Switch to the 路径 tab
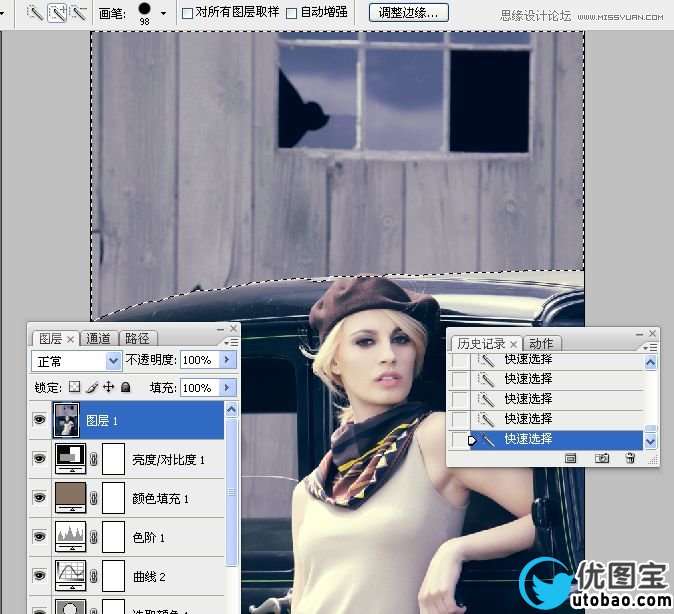 coord(138,339)
